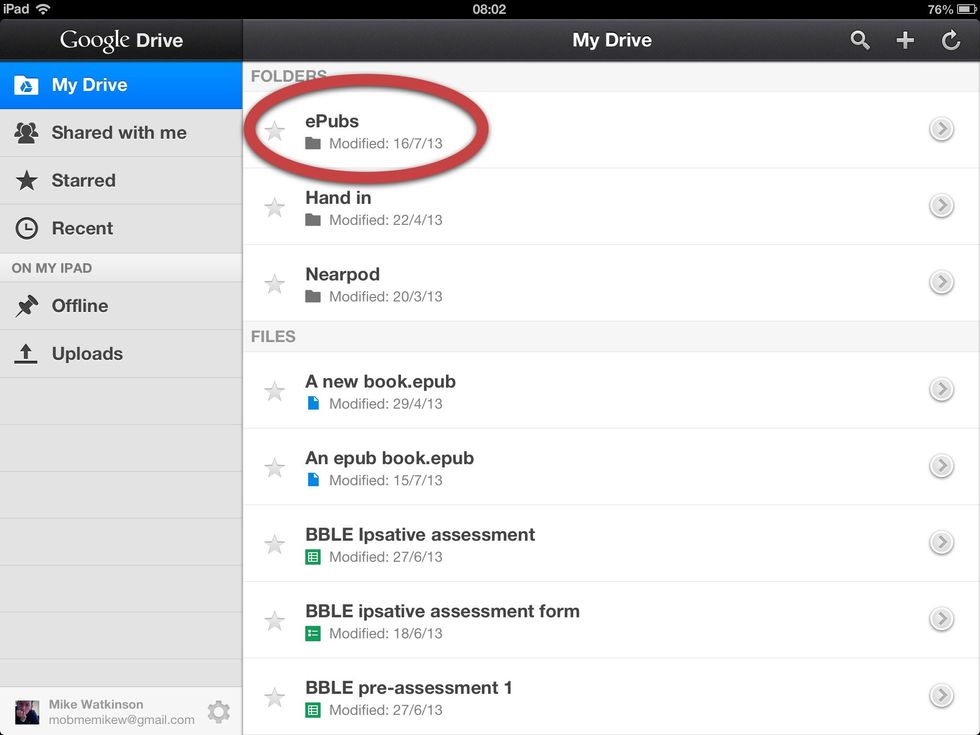Tap blue file icon under An epub book.epub

(x=313, y=480)
